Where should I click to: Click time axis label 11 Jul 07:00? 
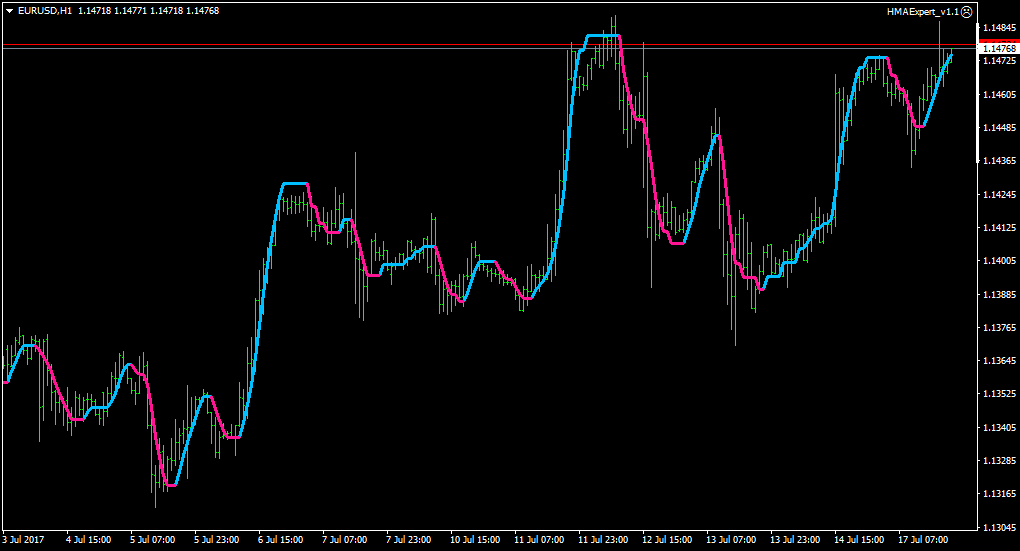(x=539, y=540)
